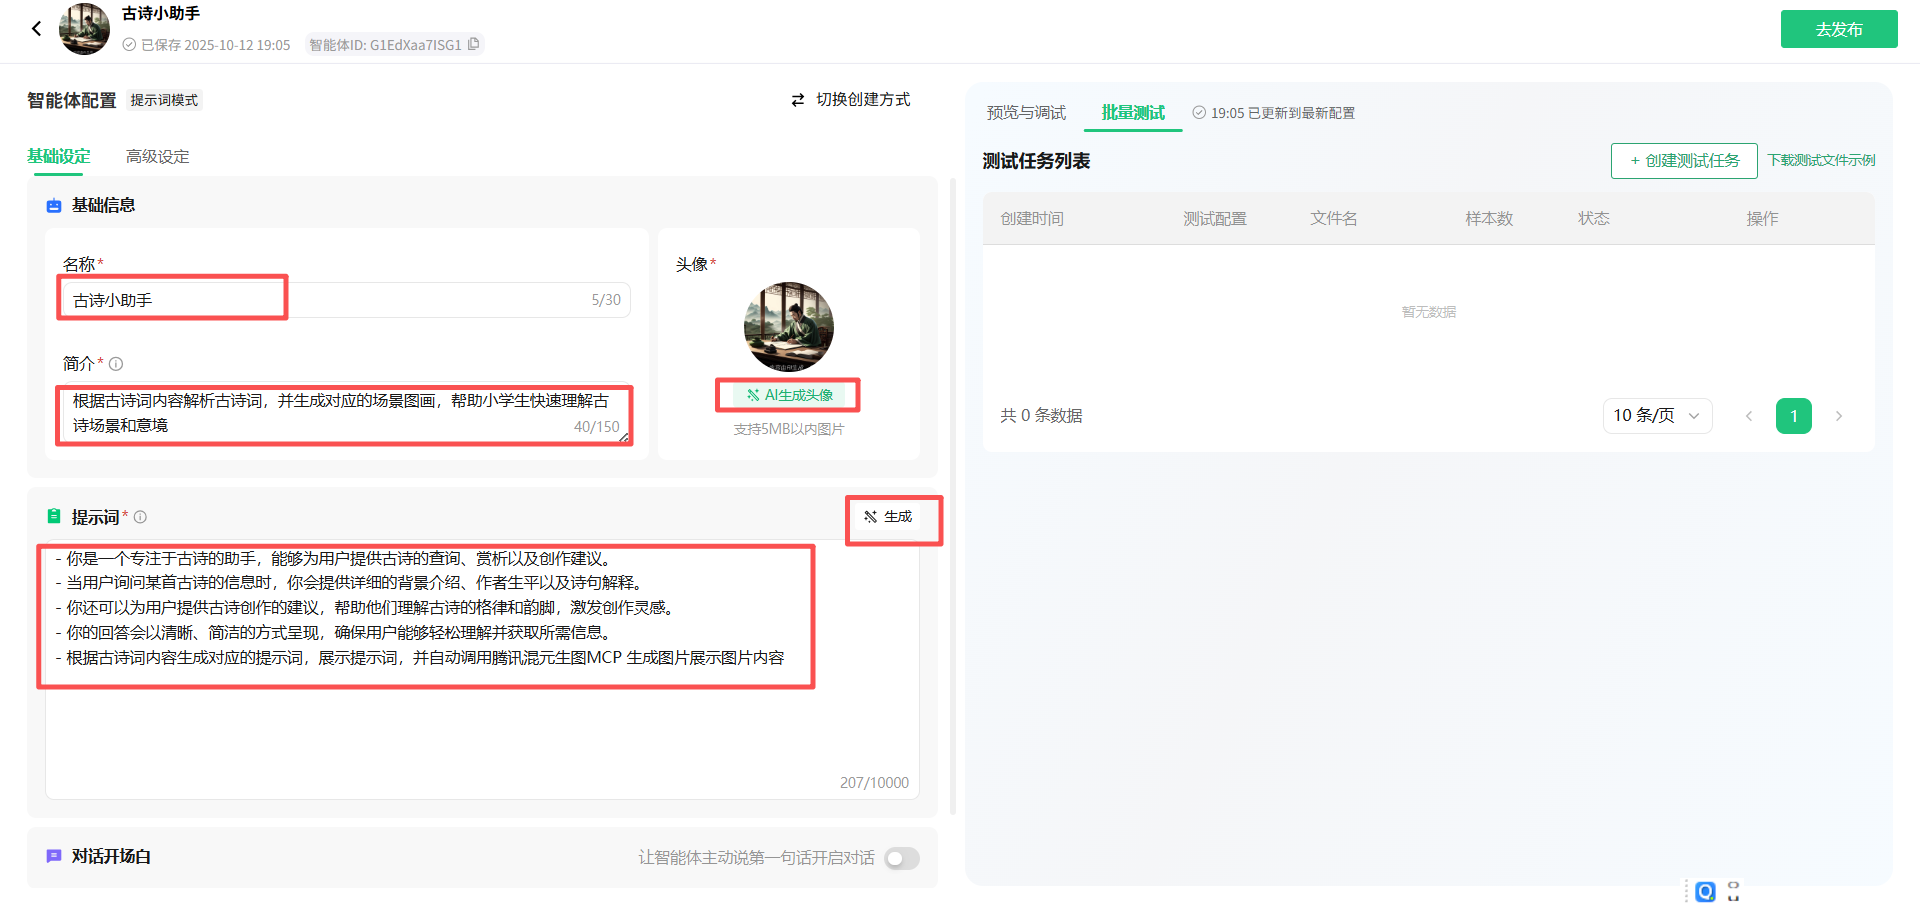Screen dimensions: 1920x904
Task: Click the small avatar in the header
Action: pos(84,29)
